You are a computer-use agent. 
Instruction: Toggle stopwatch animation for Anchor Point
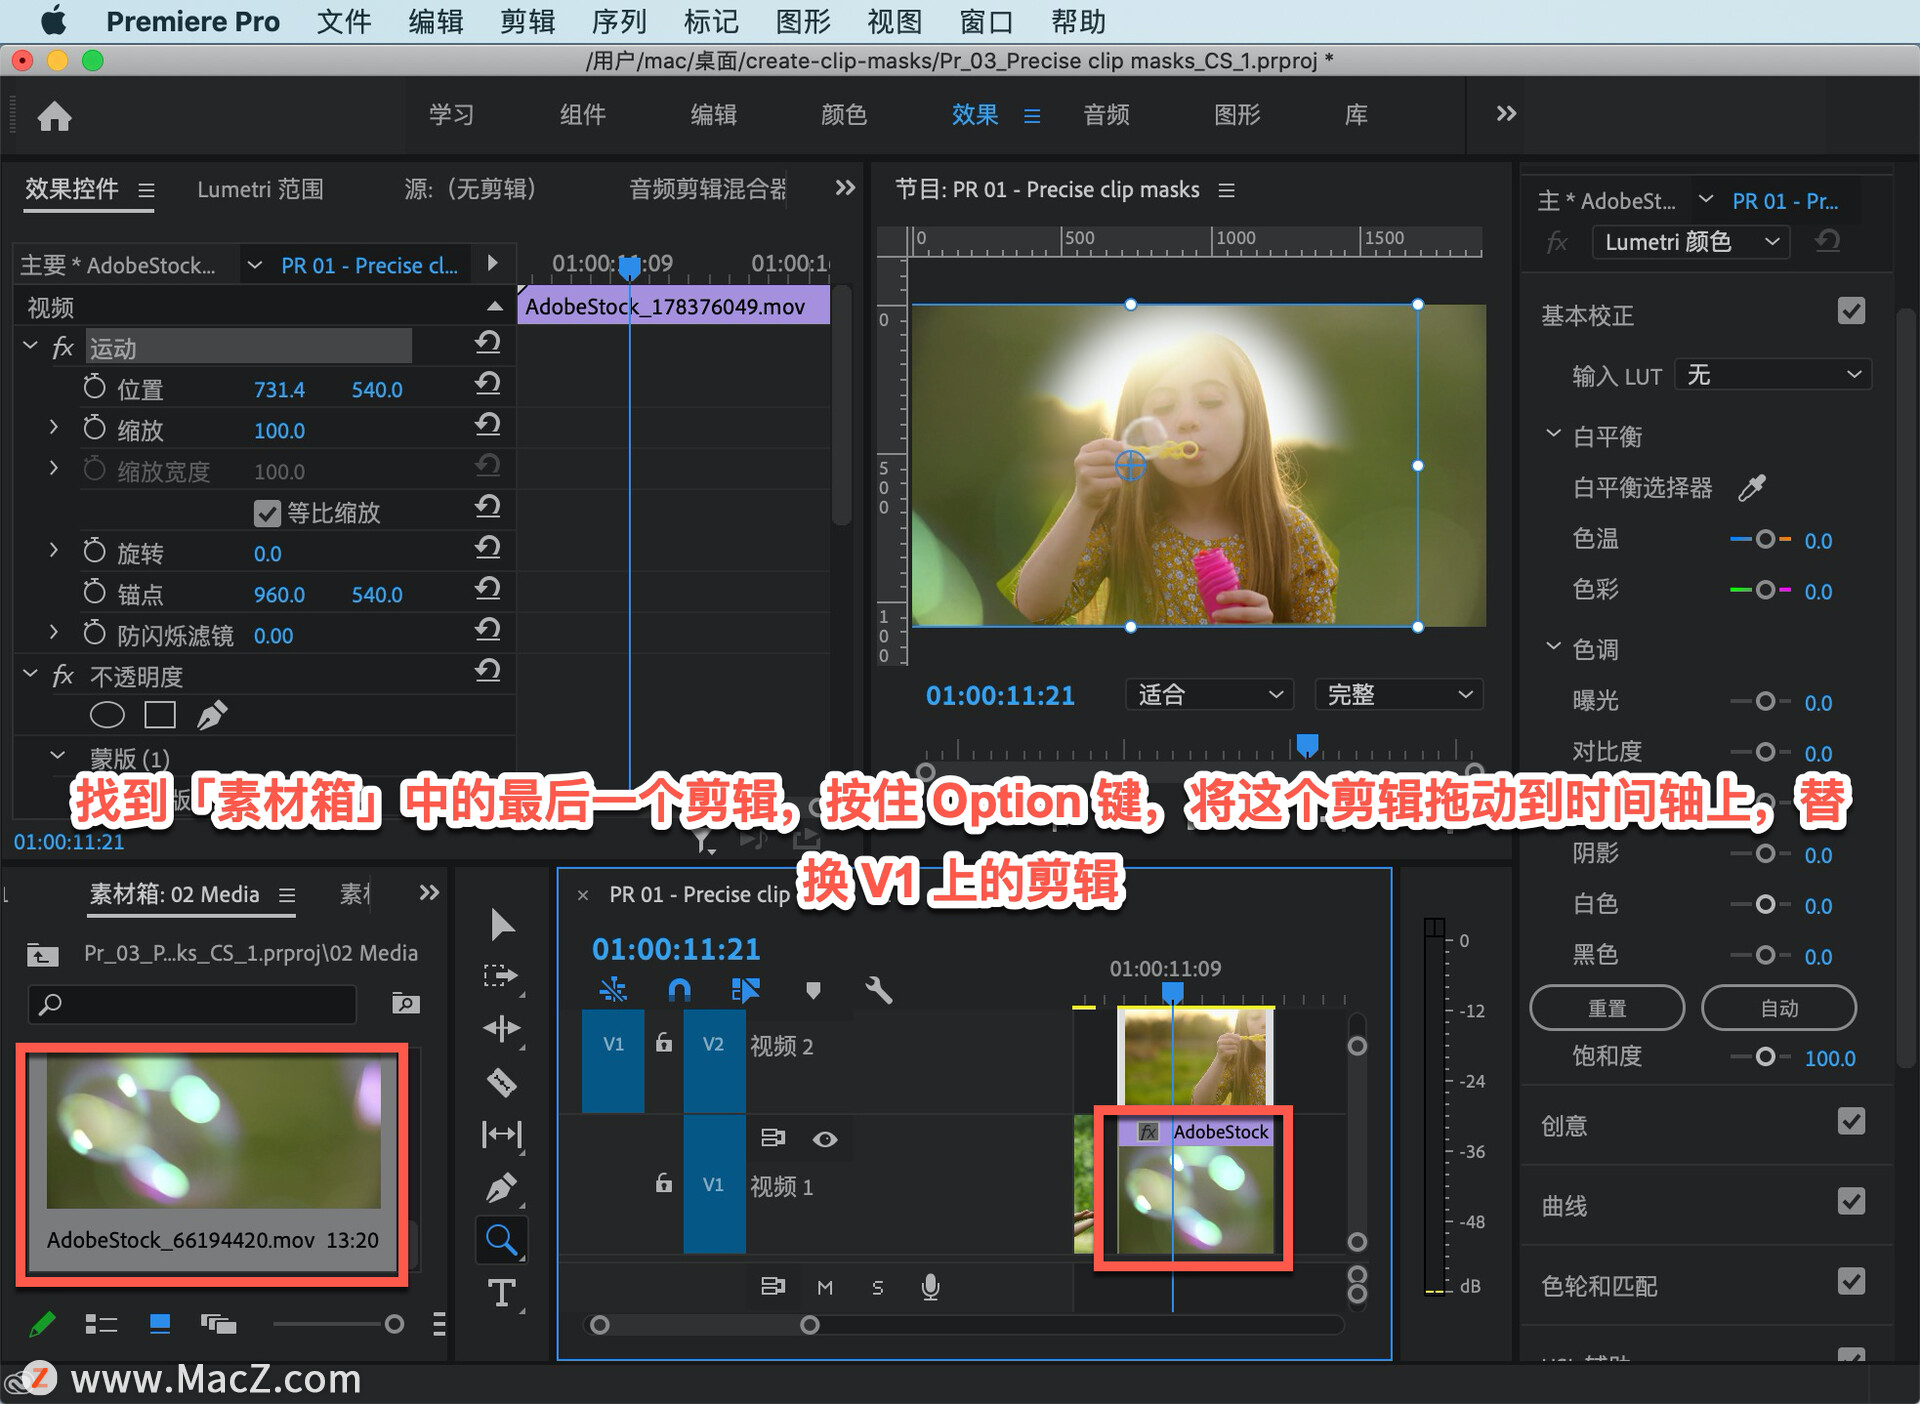point(94,592)
